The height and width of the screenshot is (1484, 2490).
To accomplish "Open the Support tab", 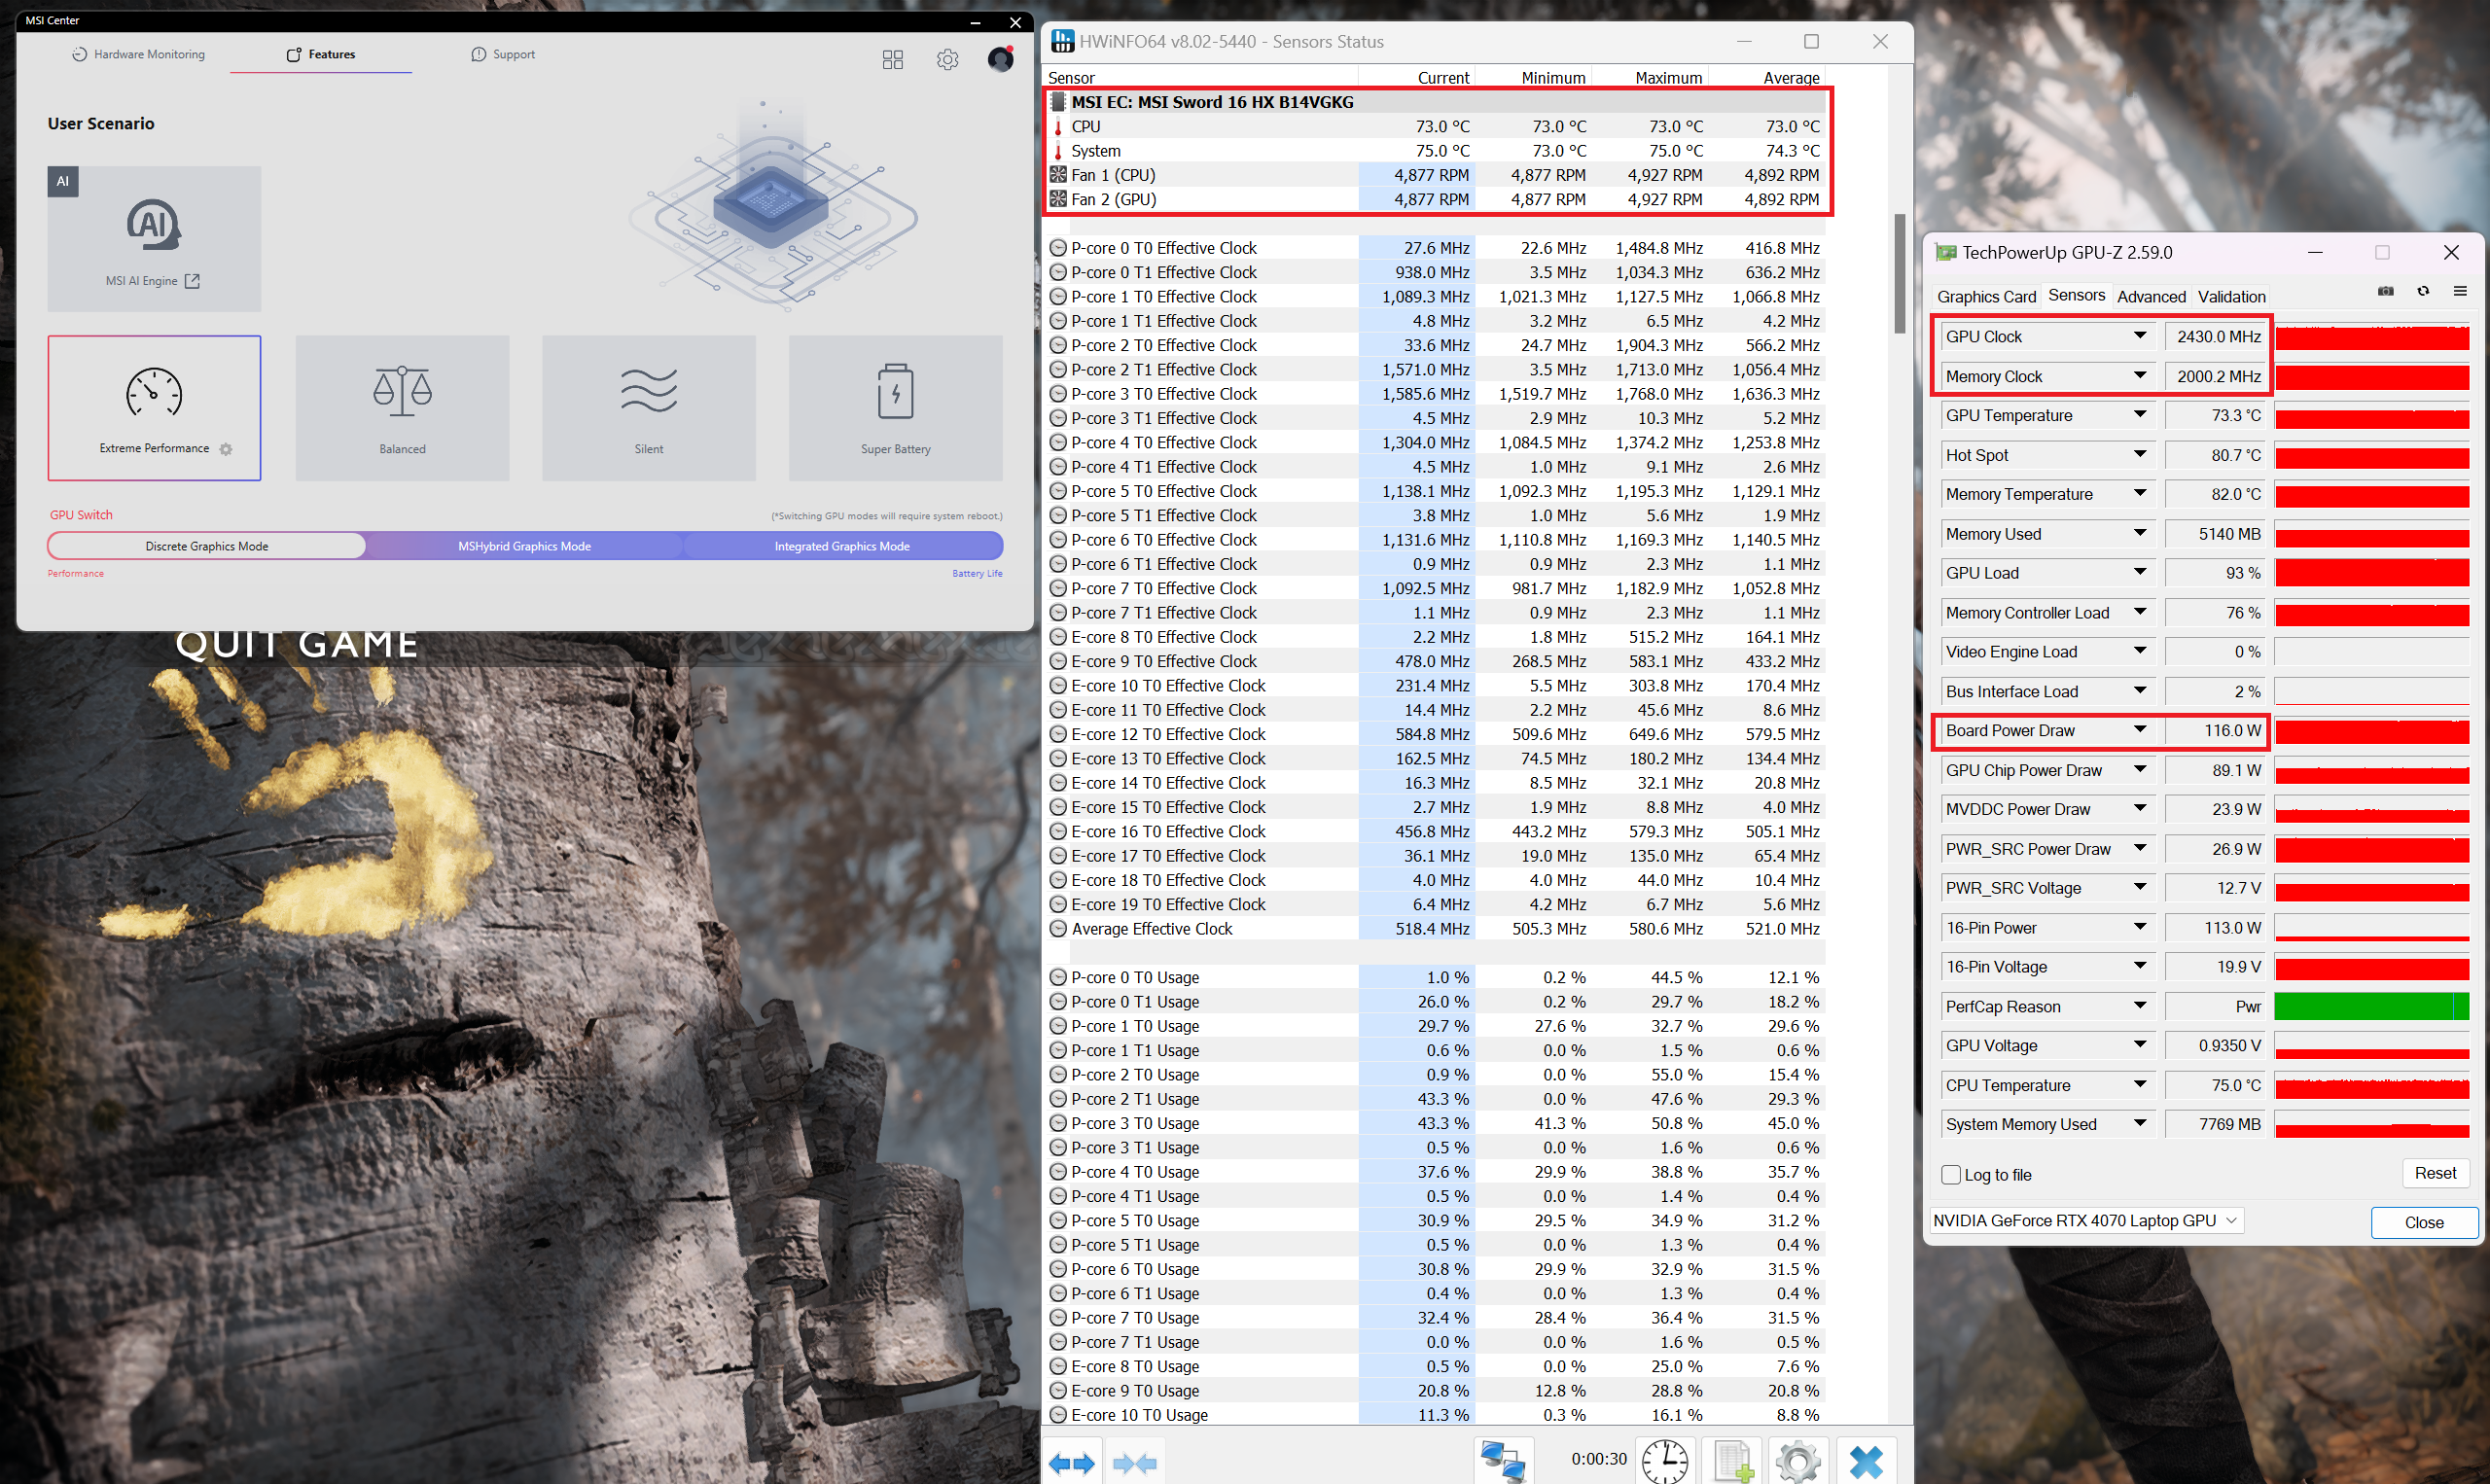I will [x=503, y=54].
